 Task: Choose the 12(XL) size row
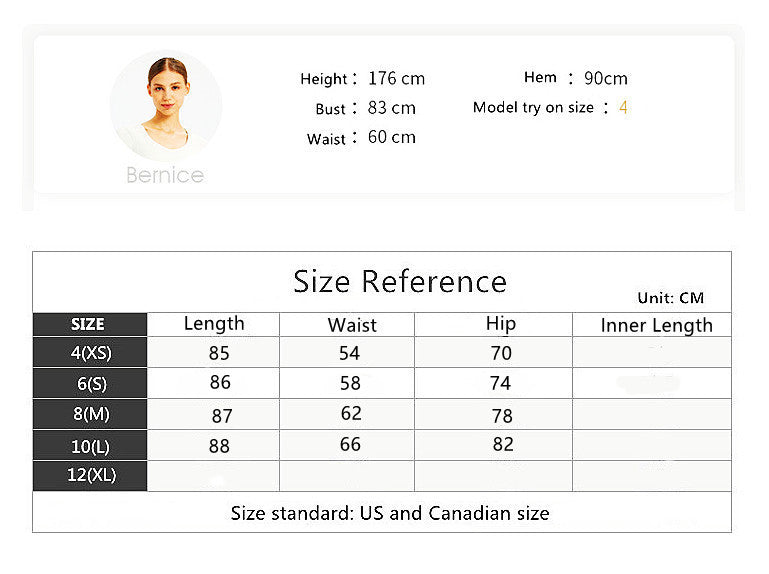click(x=90, y=475)
